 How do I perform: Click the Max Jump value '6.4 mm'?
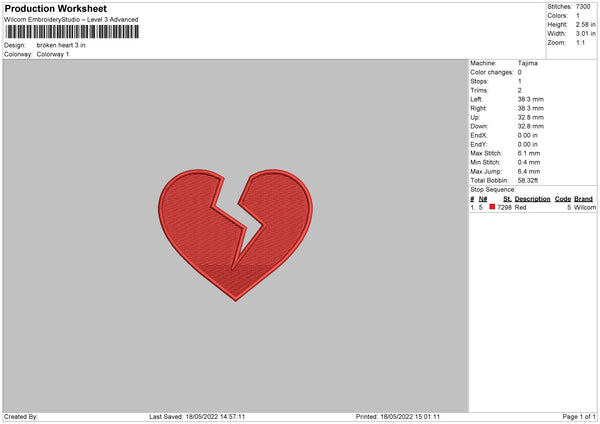click(529, 171)
